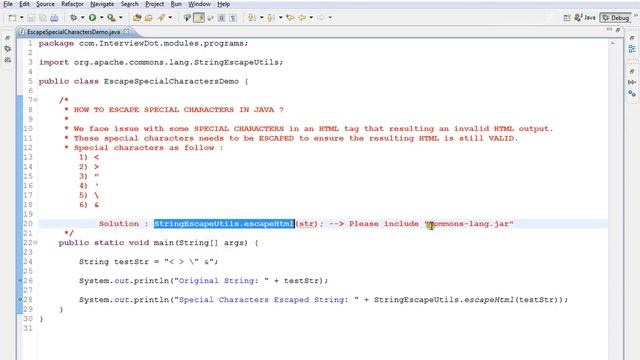Collapse the comment fold at line 7

point(36,100)
